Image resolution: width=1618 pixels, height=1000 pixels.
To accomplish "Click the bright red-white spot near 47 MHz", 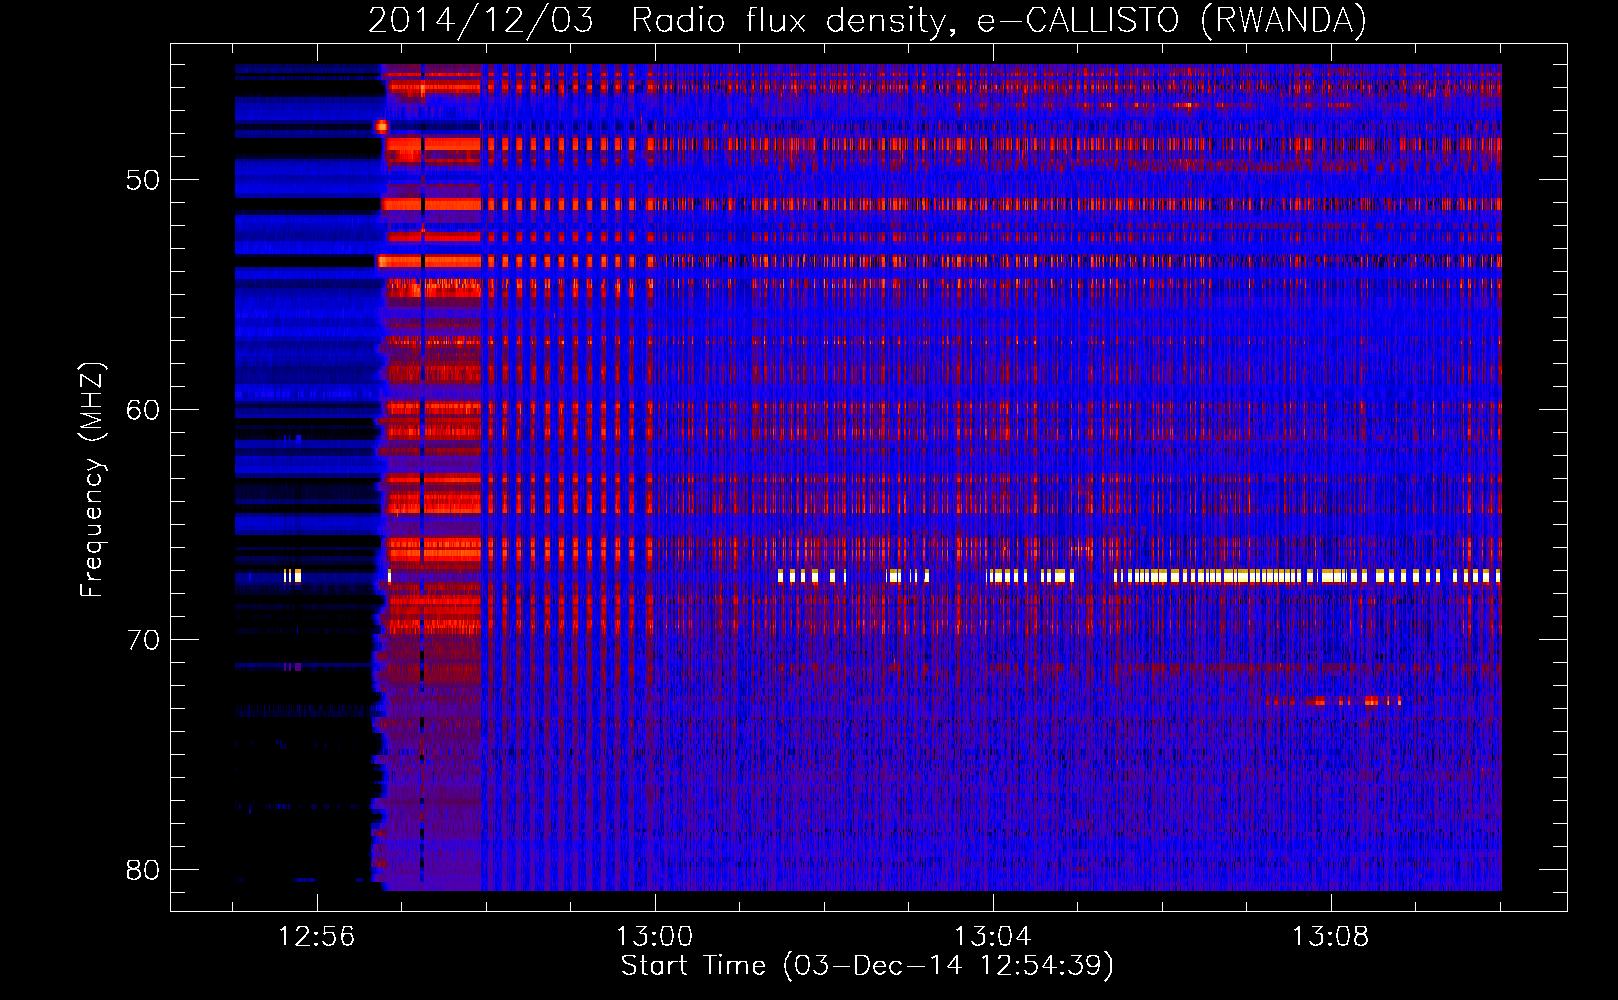I will [x=381, y=126].
